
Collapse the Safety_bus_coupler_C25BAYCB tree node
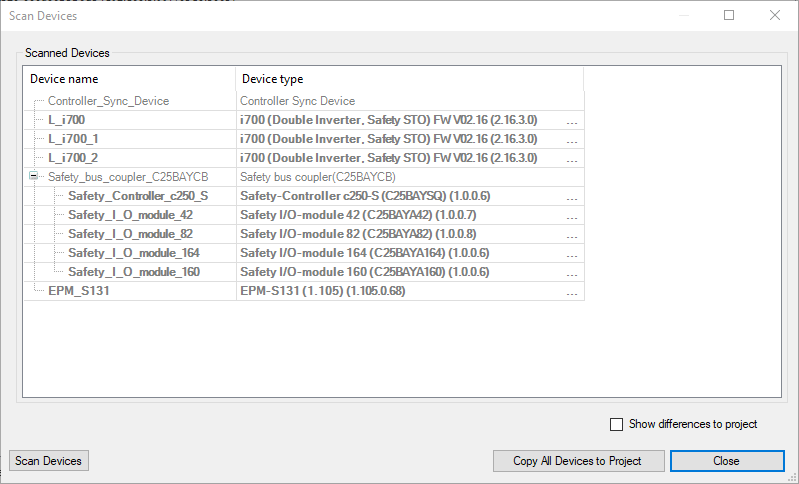click(x=33, y=176)
